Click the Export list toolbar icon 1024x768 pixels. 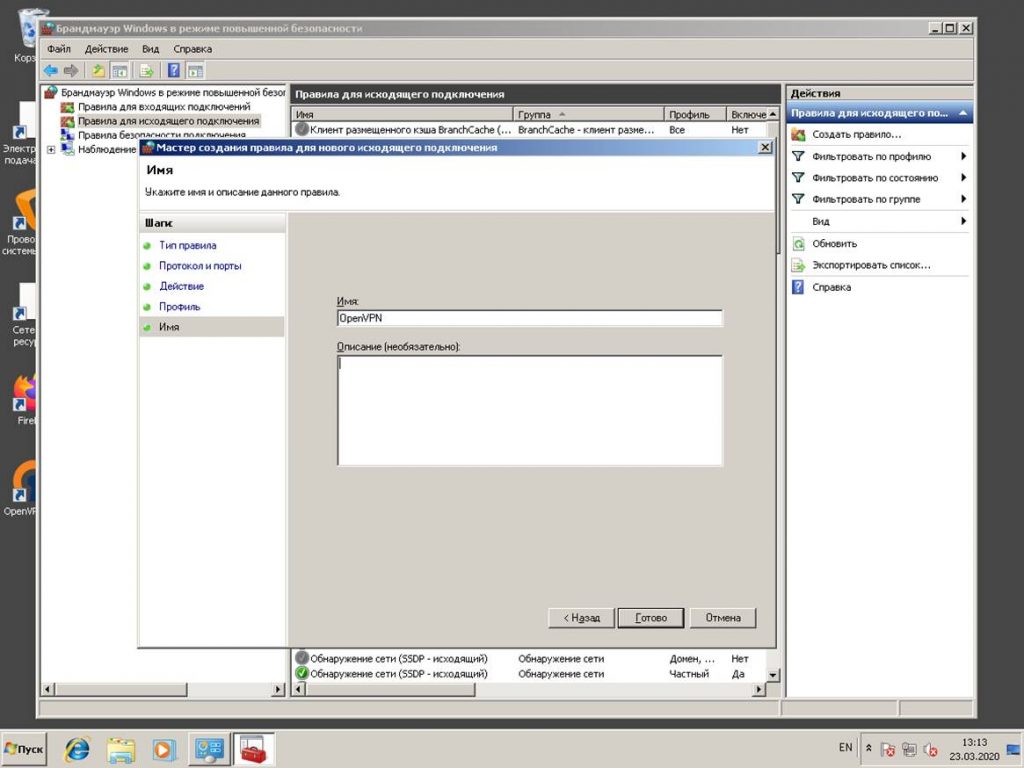click(x=146, y=70)
